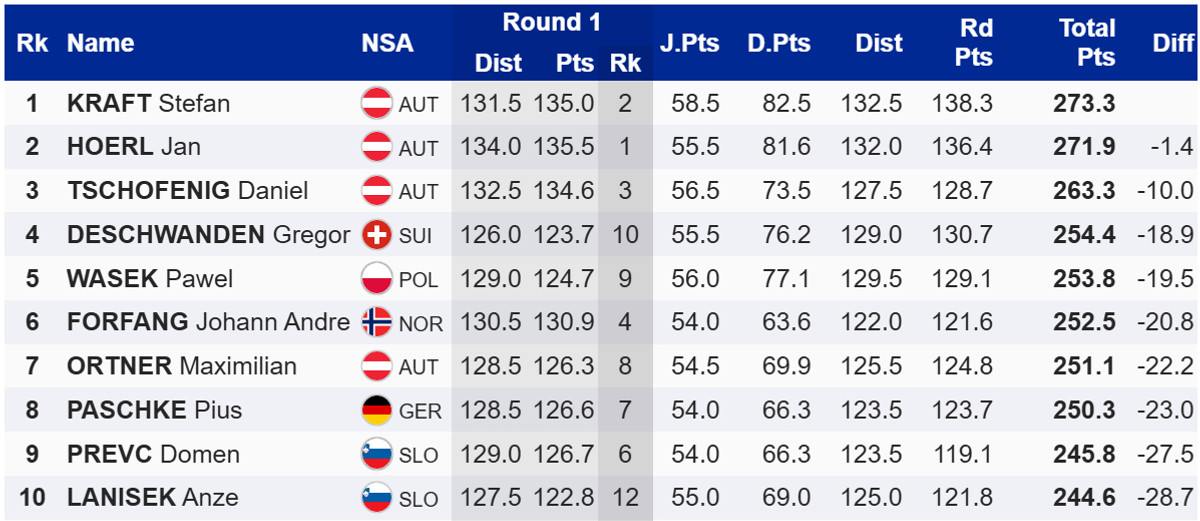Viewport: 1200px width, 521px height.
Task: Click Slovenia flag icon for PREVC Domen
Action: click(376, 454)
